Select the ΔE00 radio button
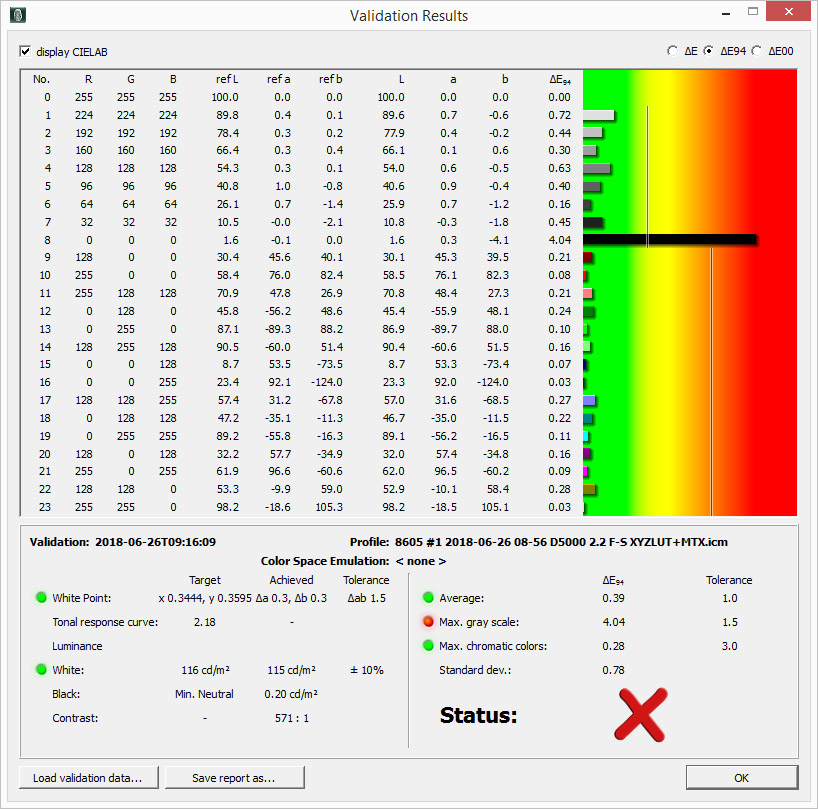 tap(759, 51)
